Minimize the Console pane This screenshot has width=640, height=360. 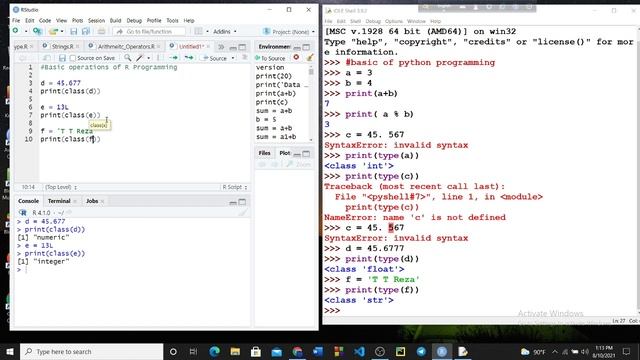point(233,202)
